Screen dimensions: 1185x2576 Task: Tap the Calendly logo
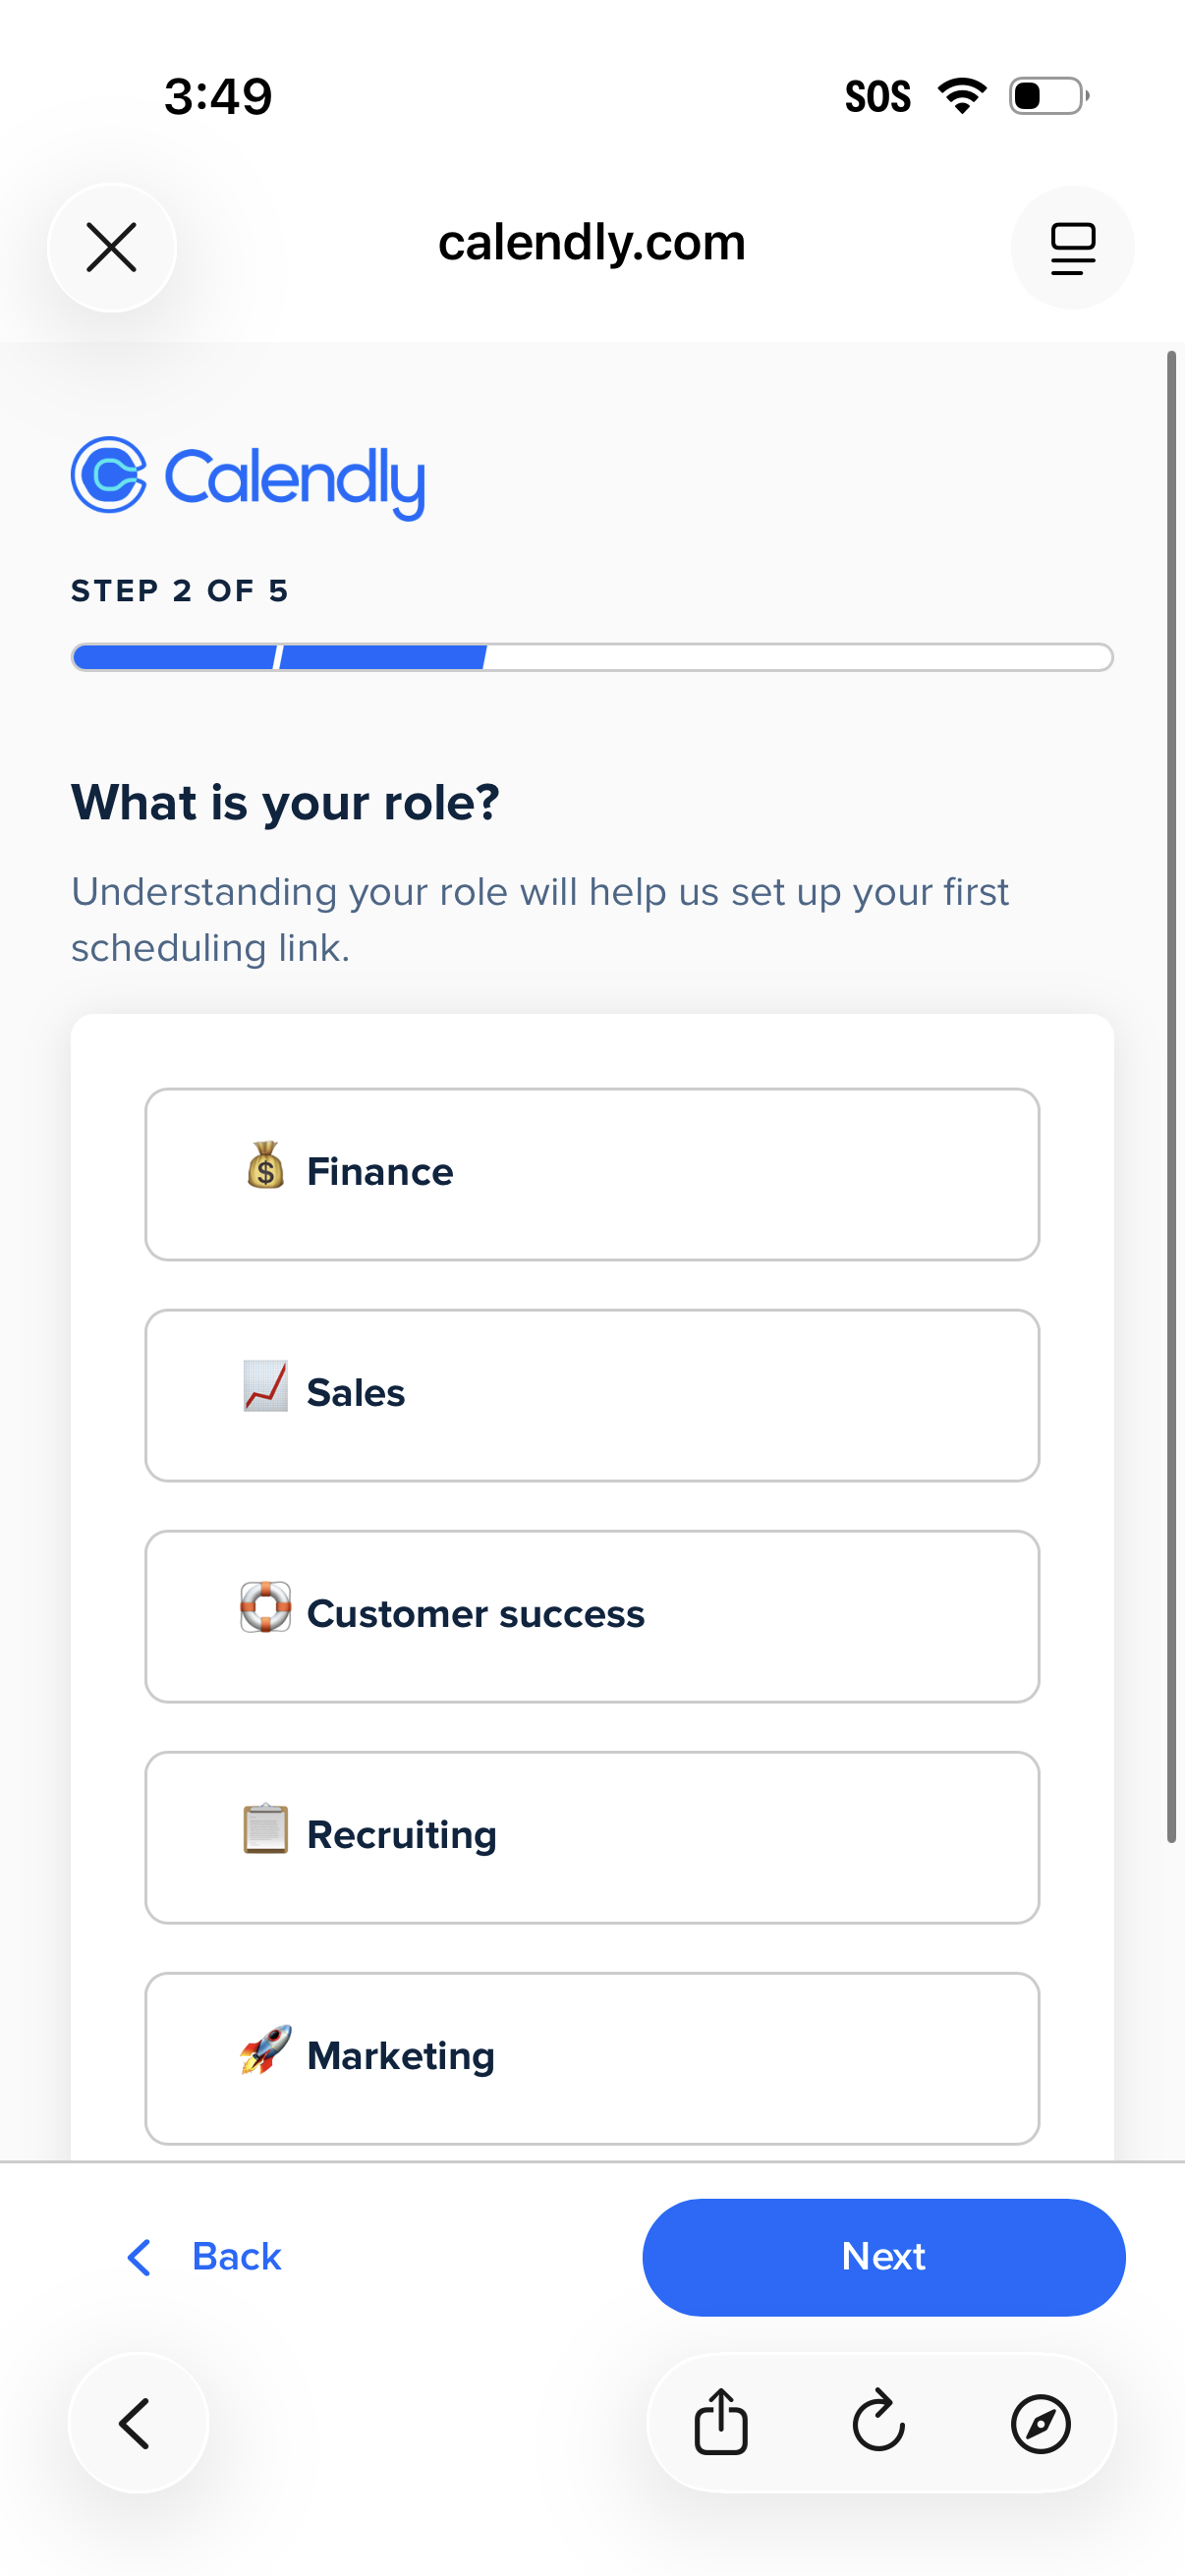248,478
